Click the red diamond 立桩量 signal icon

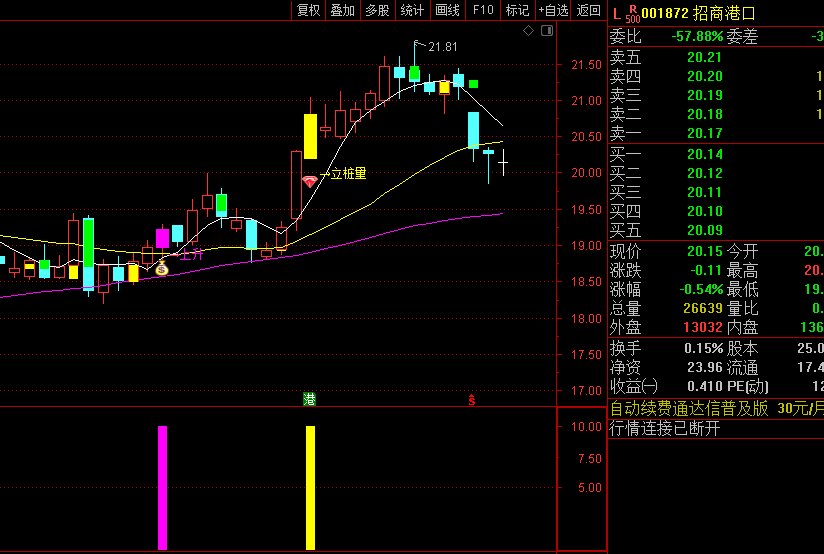tap(310, 181)
